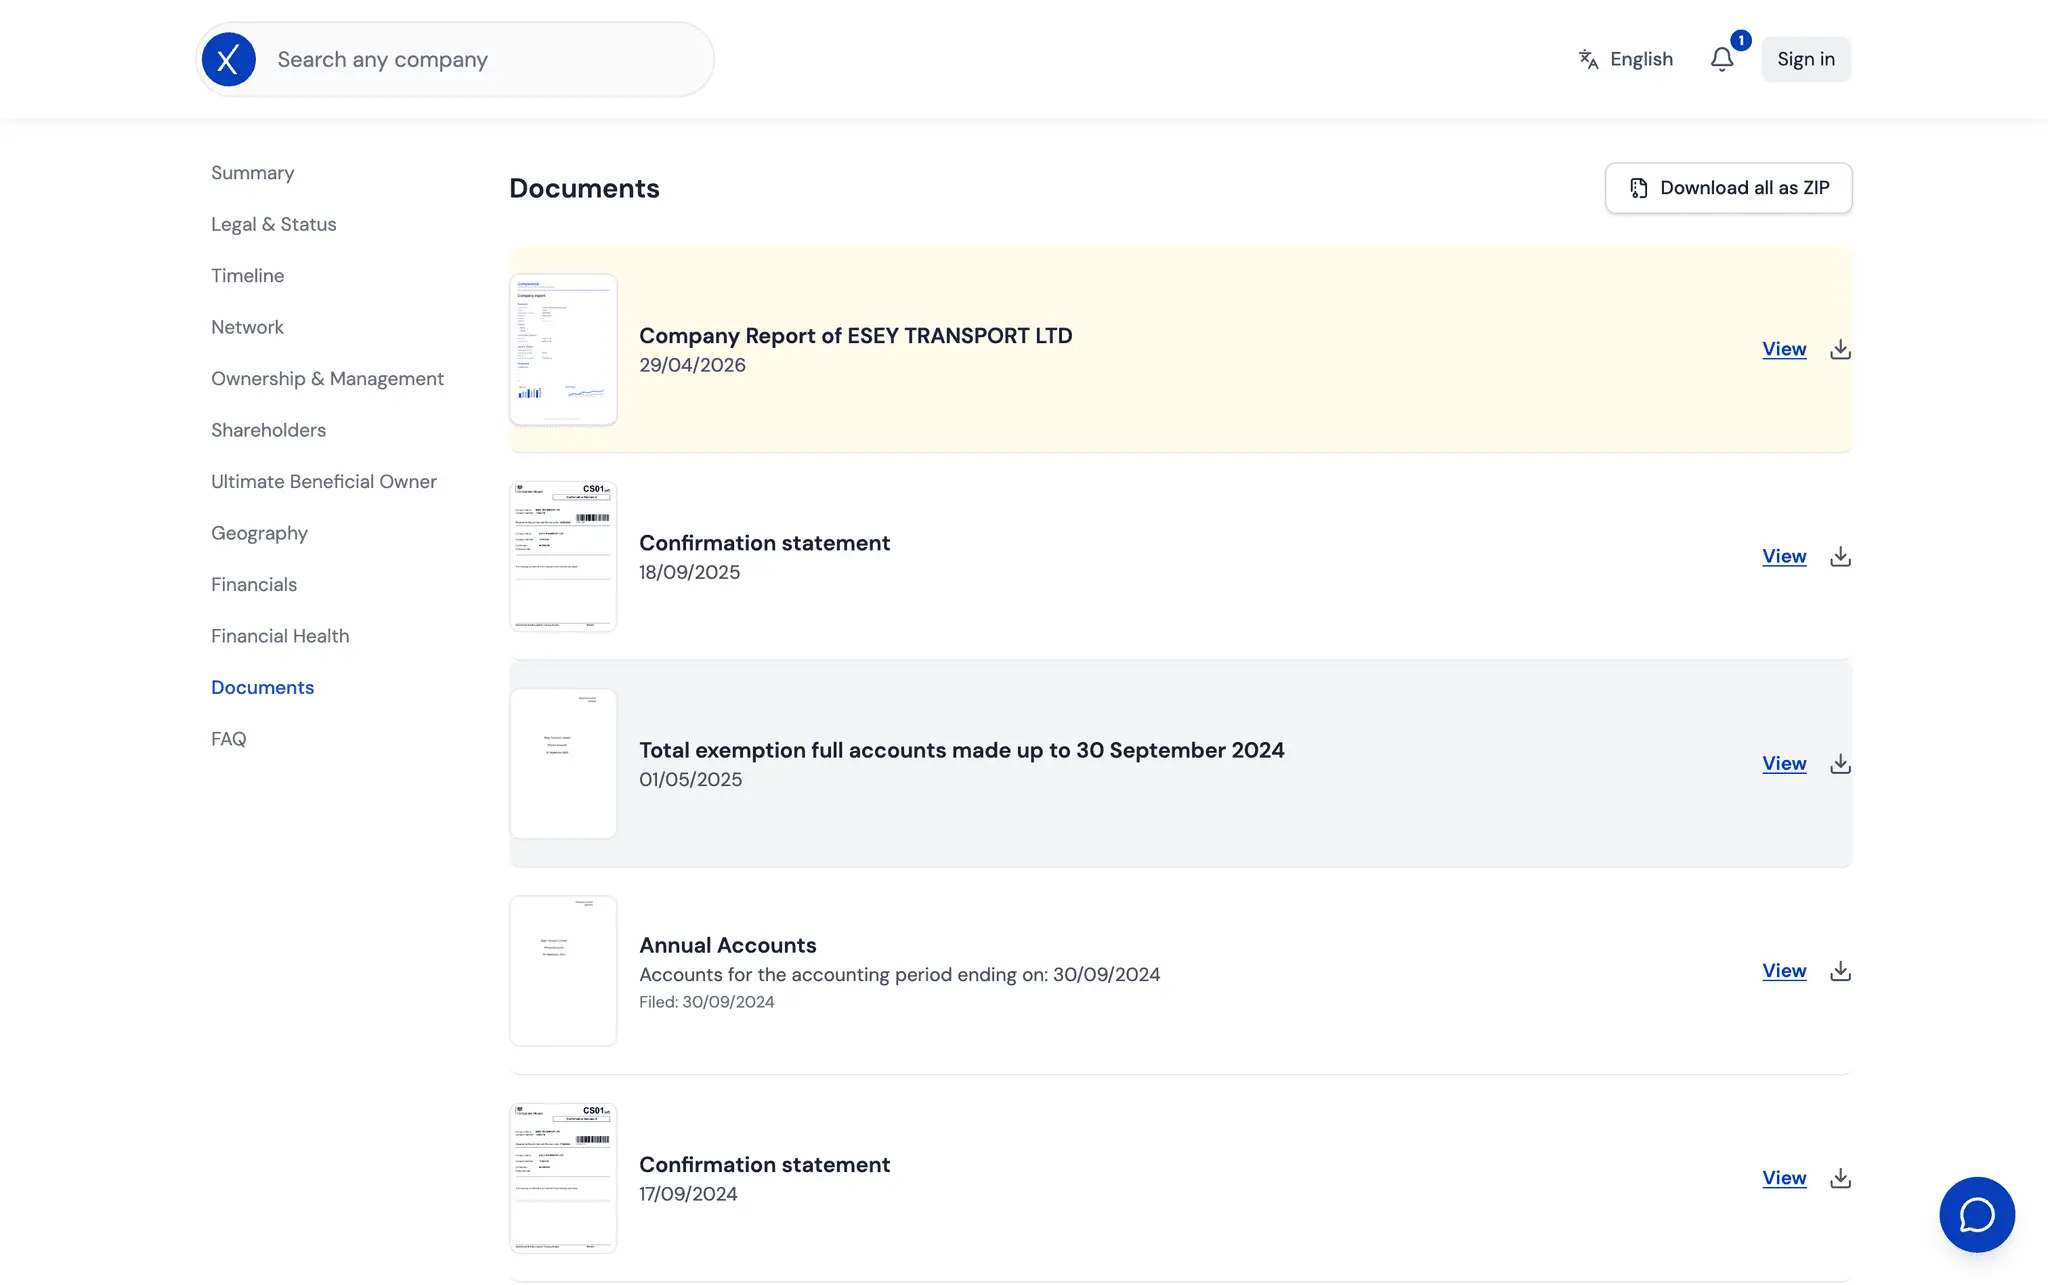Click the blue X logo icon

[x=228, y=60]
